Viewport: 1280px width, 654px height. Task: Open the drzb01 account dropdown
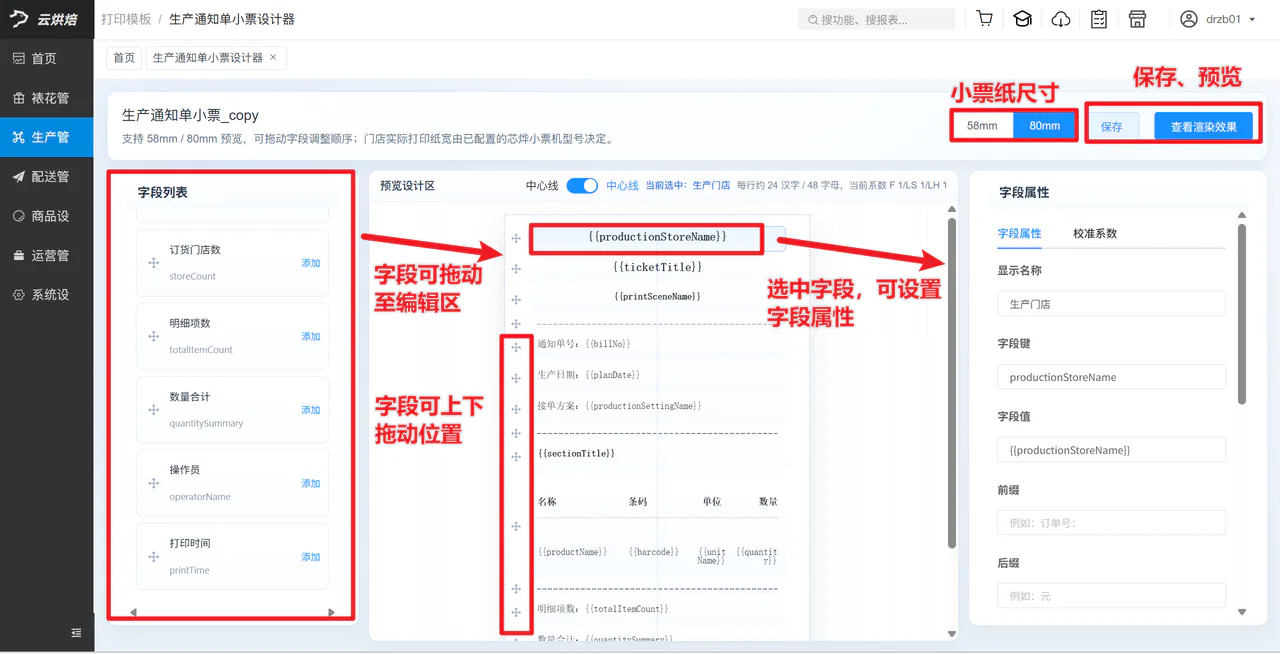click(1218, 19)
